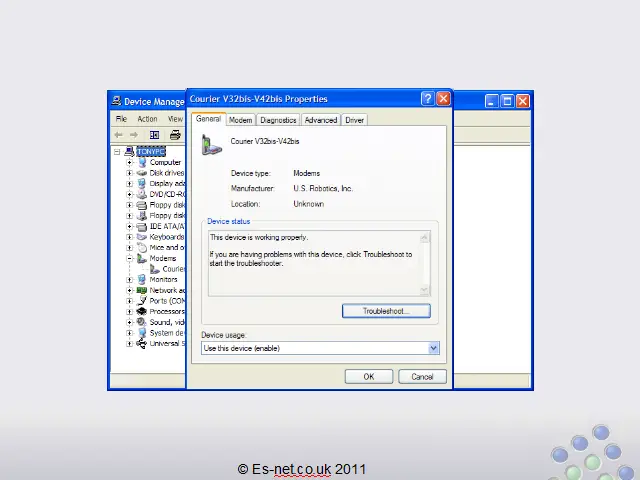Expand the Monitors category
The height and width of the screenshot is (480, 640).
click(x=129, y=280)
